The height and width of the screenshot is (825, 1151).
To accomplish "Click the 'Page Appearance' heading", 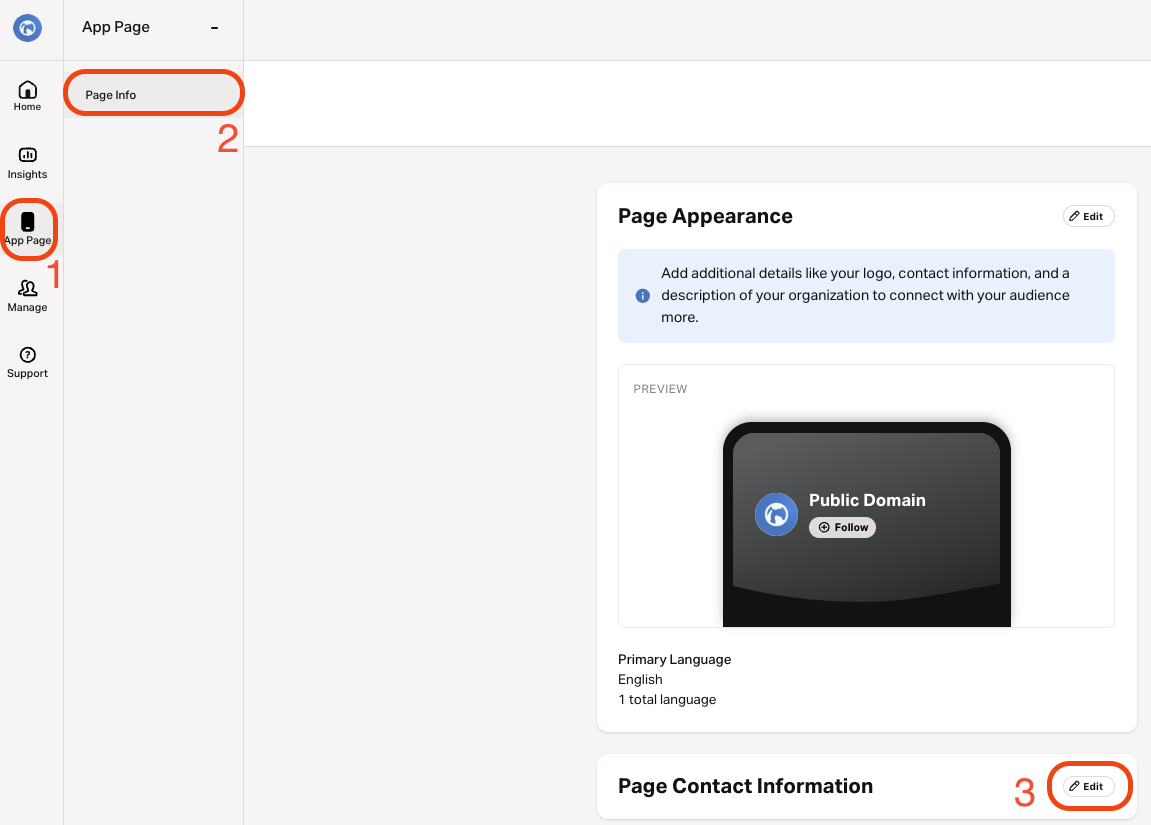I will pos(705,216).
